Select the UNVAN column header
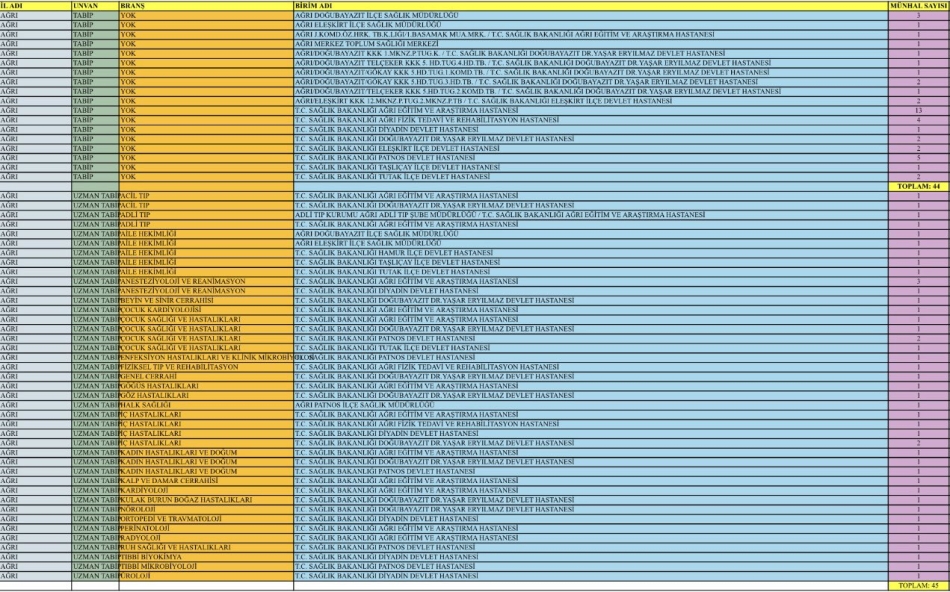 pos(95,6)
